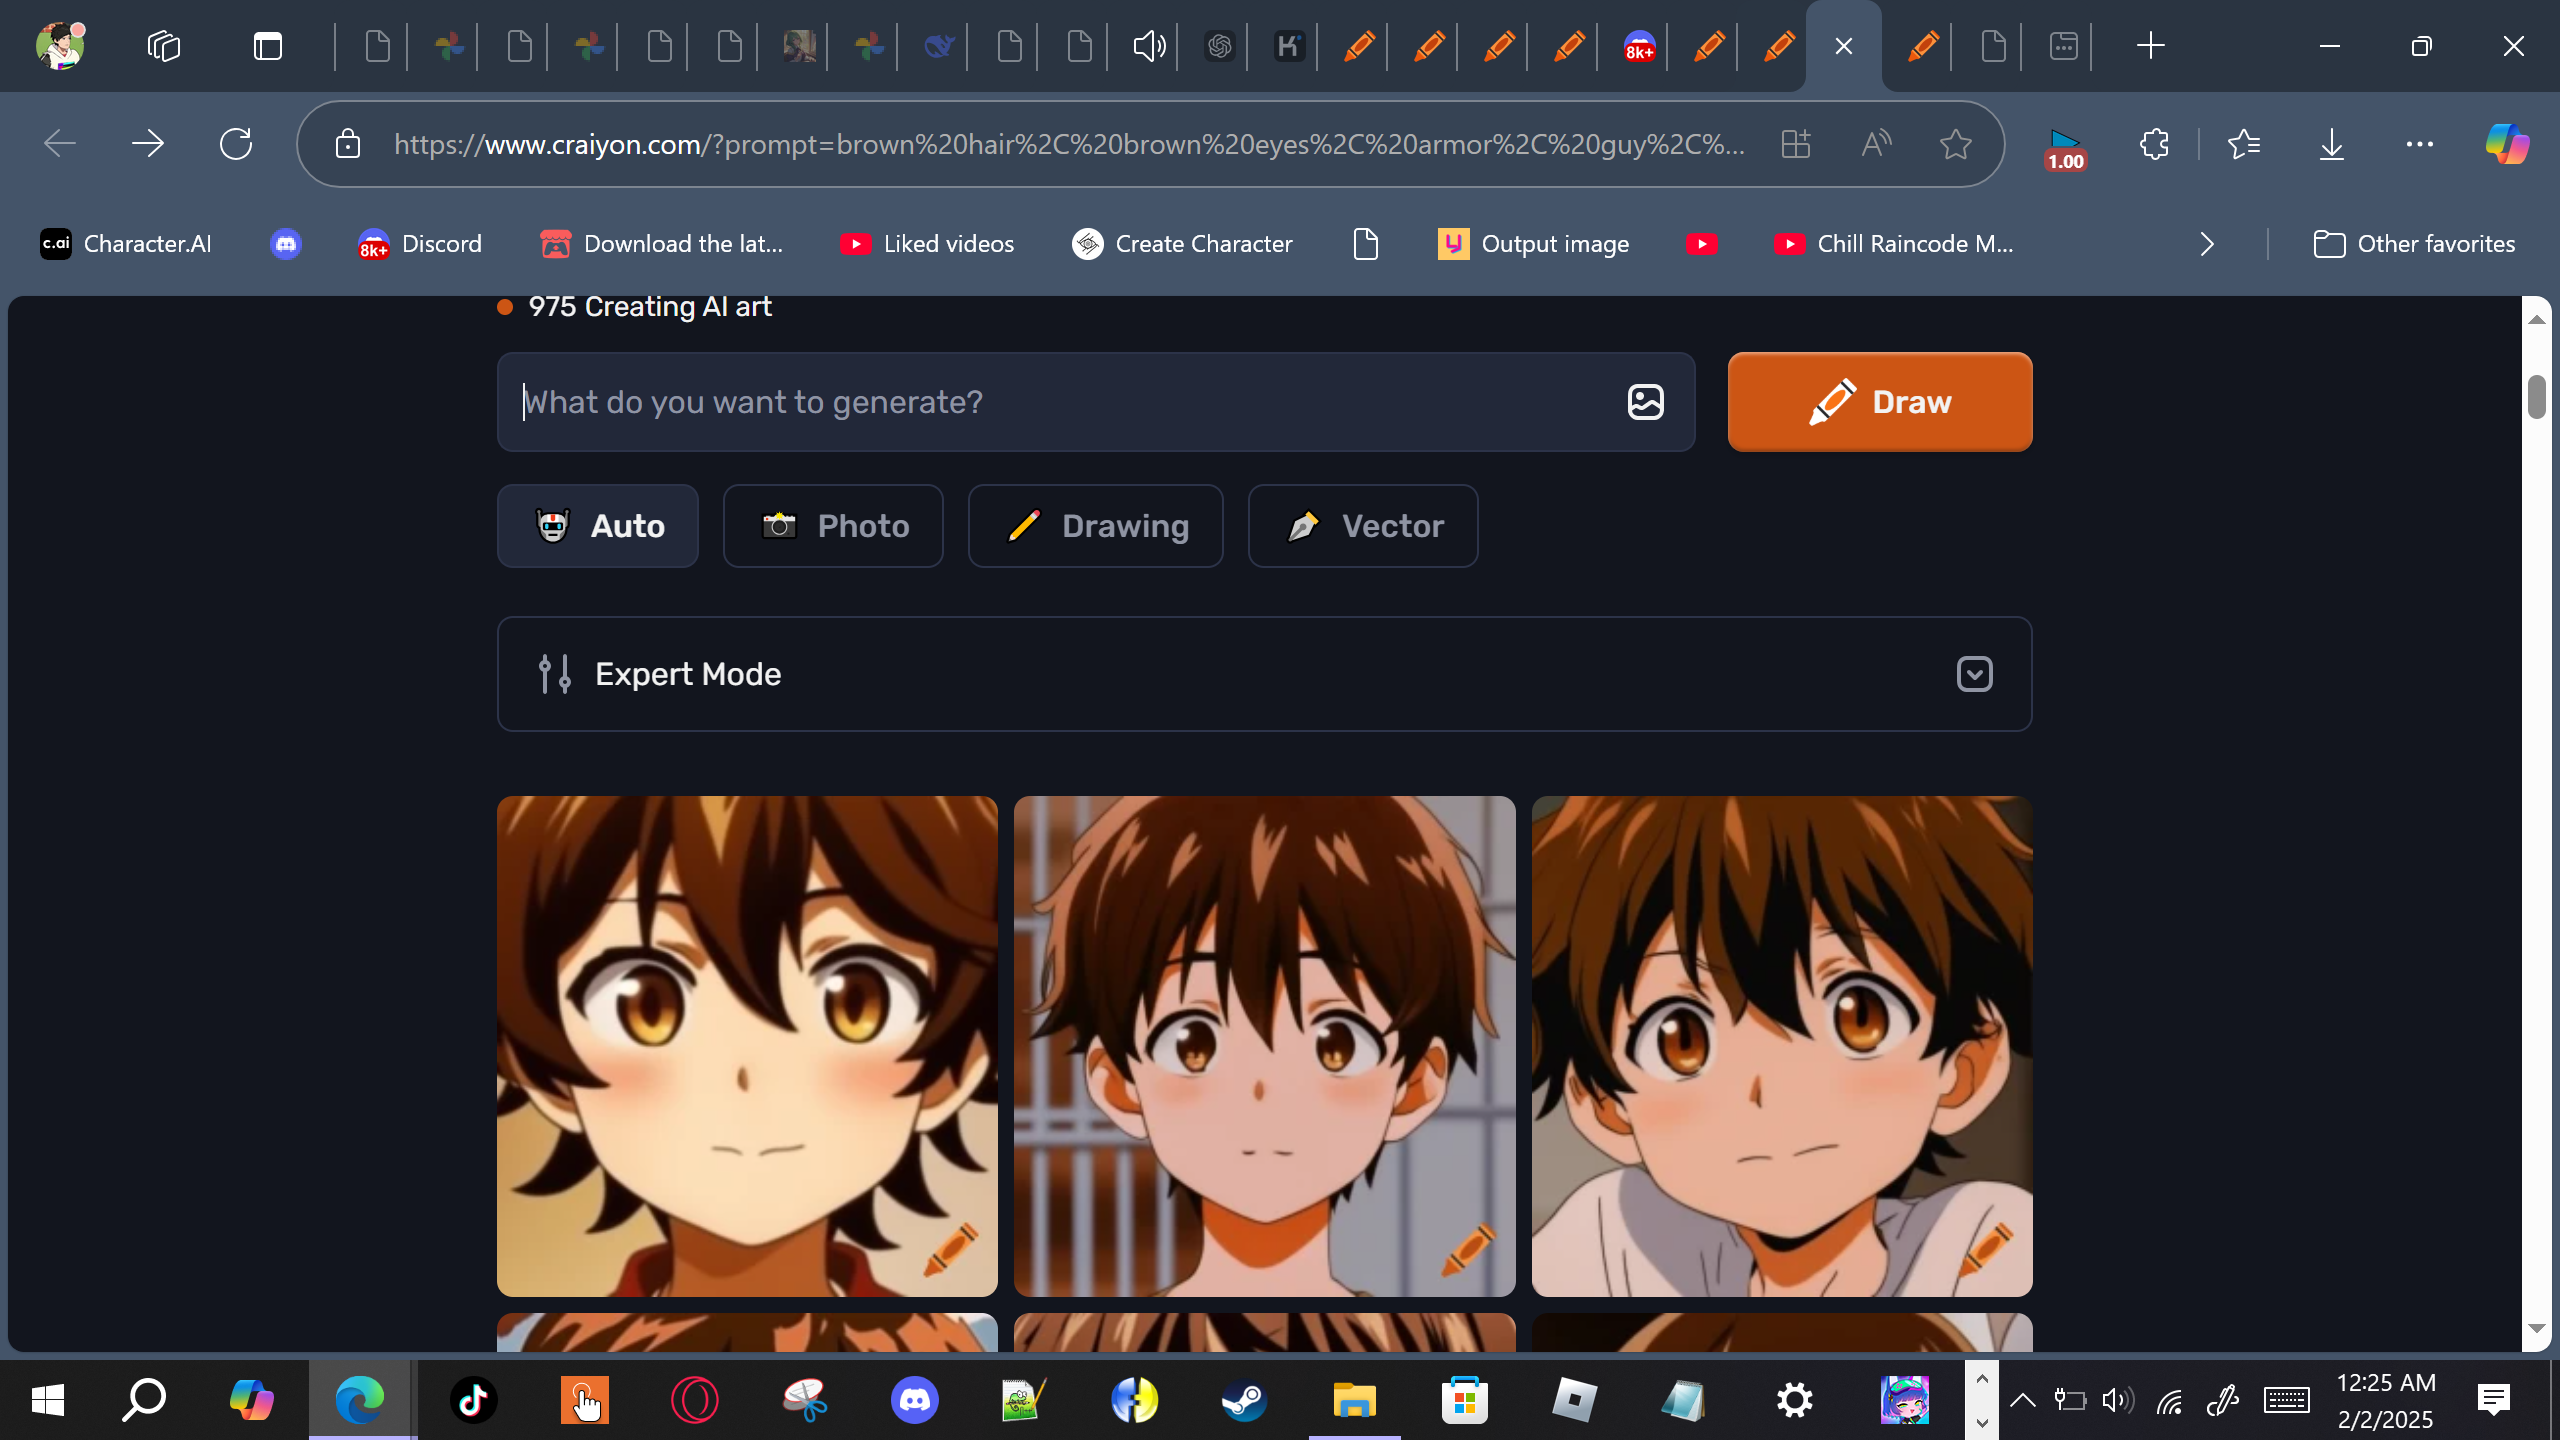Open the Other favorites folder
The width and height of the screenshot is (2560, 1440).
pos(2414,244)
